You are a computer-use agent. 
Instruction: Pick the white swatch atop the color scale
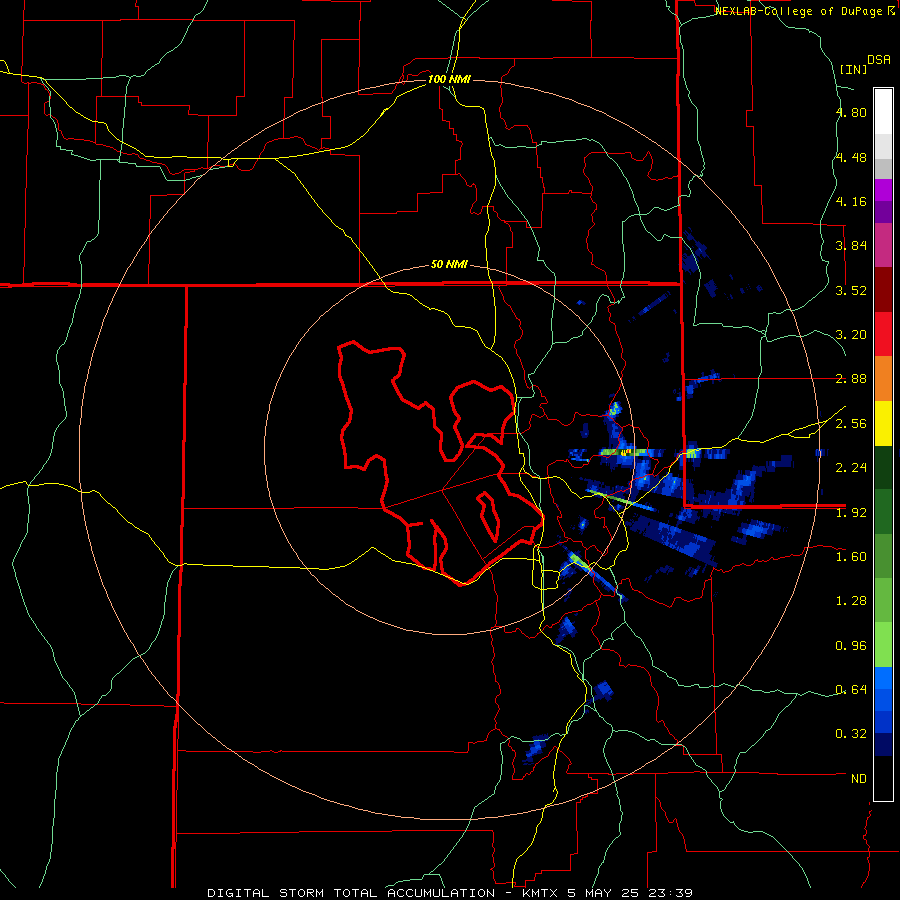(883, 112)
